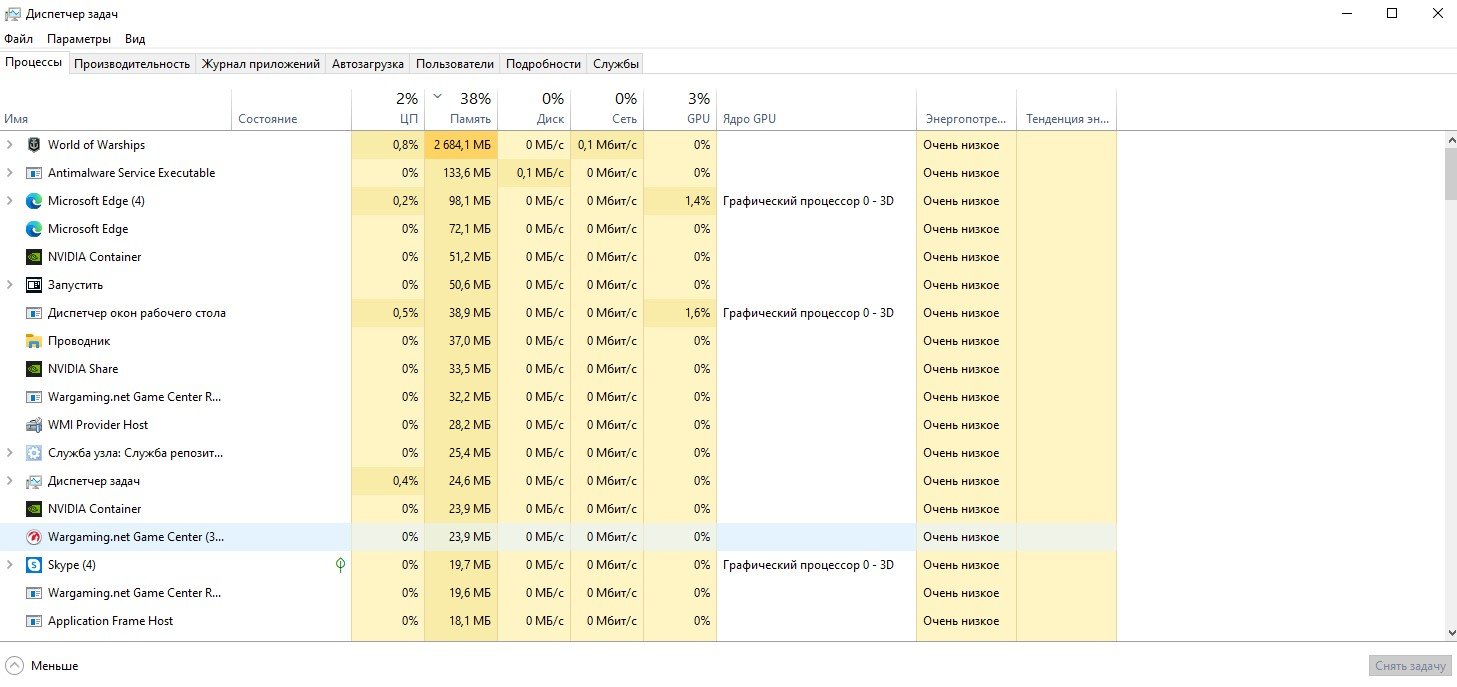This screenshot has width=1457, height=687.
Task: Click Графический процессор 0 - 3D in Skype row
Action: click(808, 565)
